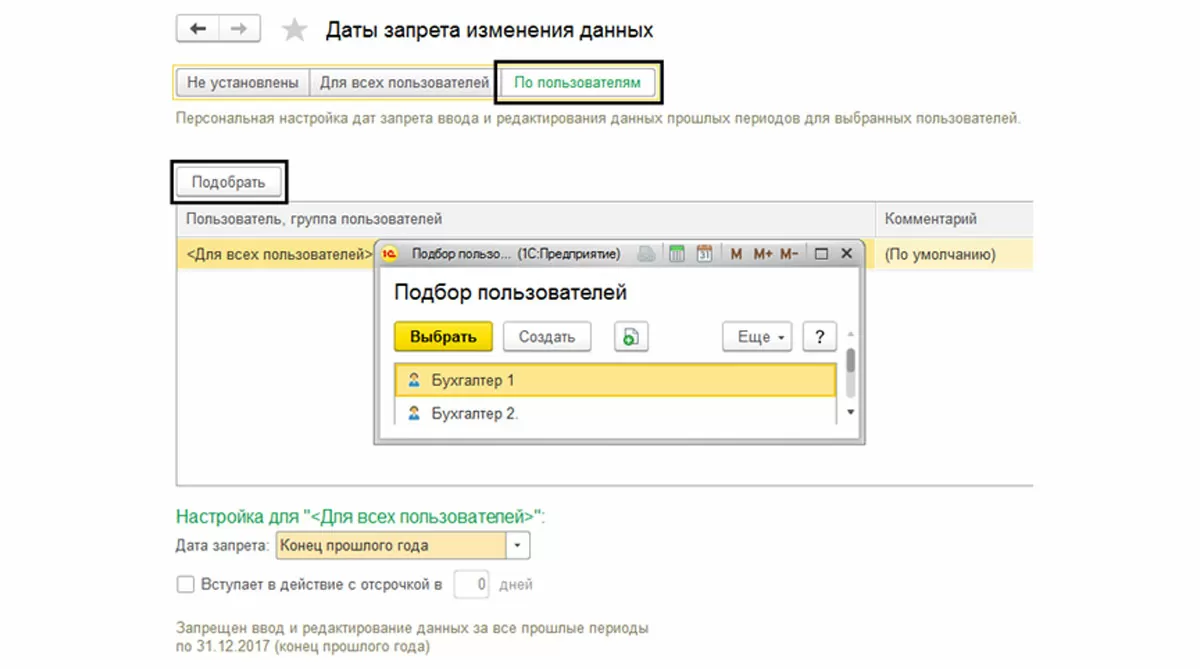Viewport: 1200px width, 669px height.
Task: Click the scroll up arrow in the user list
Action: 850,334
